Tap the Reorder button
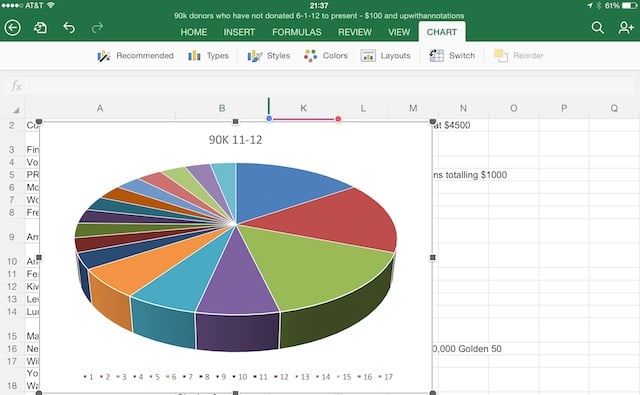The height and width of the screenshot is (395, 640). pos(518,55)
